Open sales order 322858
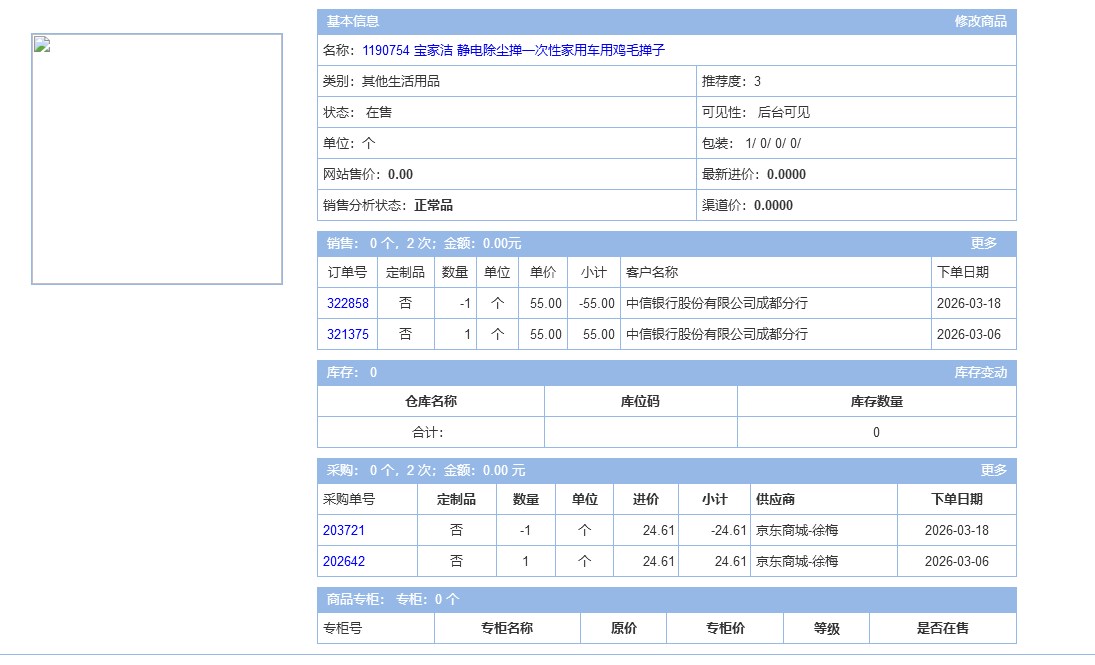1095x665 pixels. (347, 304)
